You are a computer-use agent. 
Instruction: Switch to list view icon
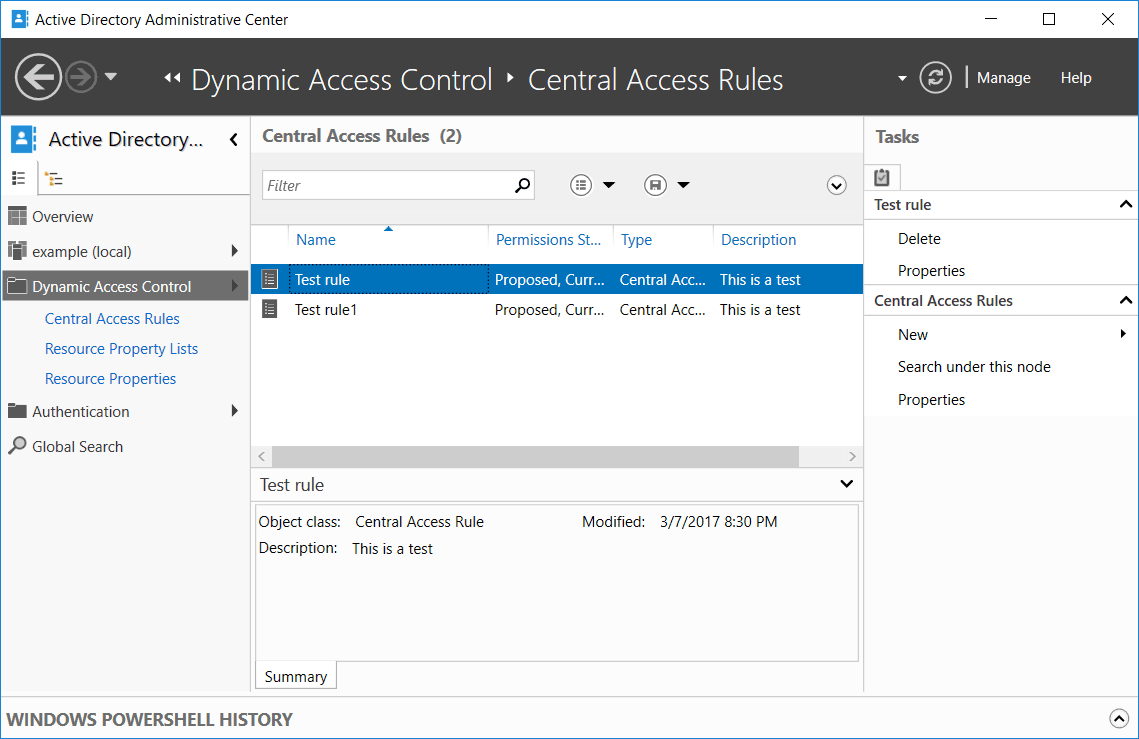pos(19,178)
